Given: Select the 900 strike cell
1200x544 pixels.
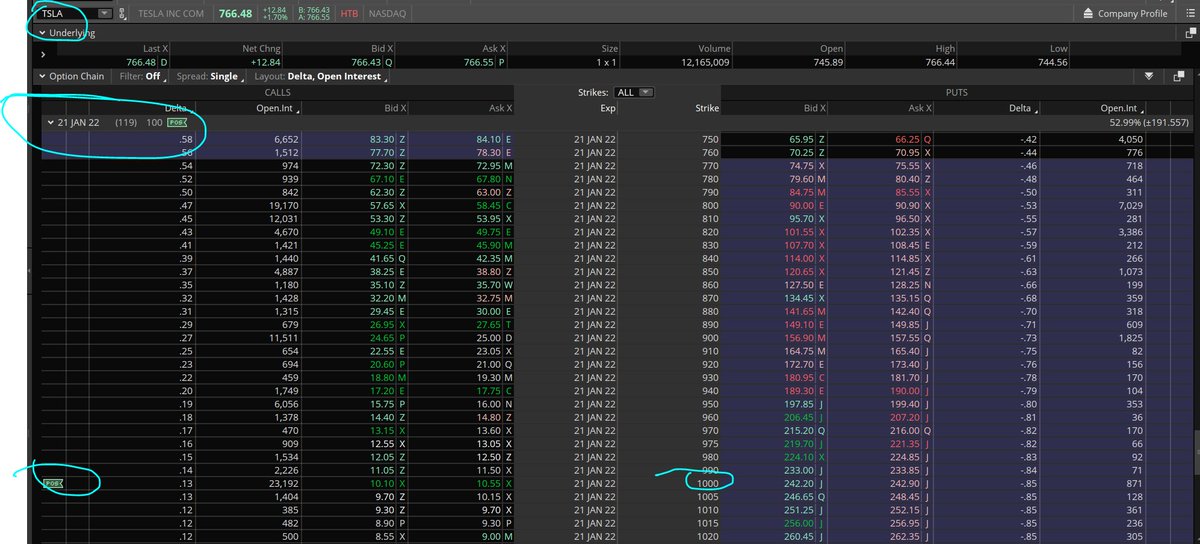Looking at the screenshot, I should click(x=709, y=338).
